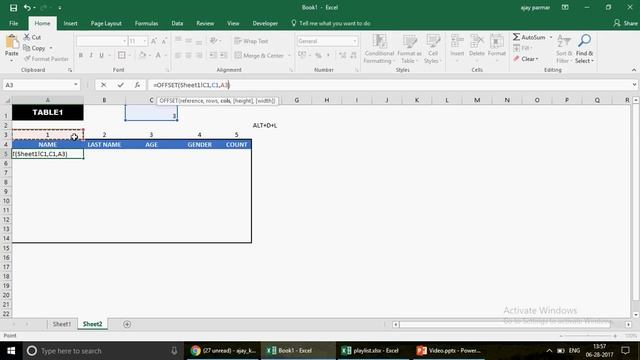Click the Undo arrow icon
Viewport: 640px width, 360px height.
[27, 8]
